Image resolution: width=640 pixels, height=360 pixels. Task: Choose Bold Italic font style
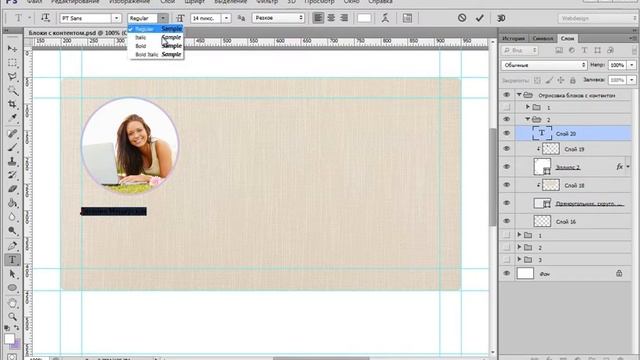(x=156, y=54)
